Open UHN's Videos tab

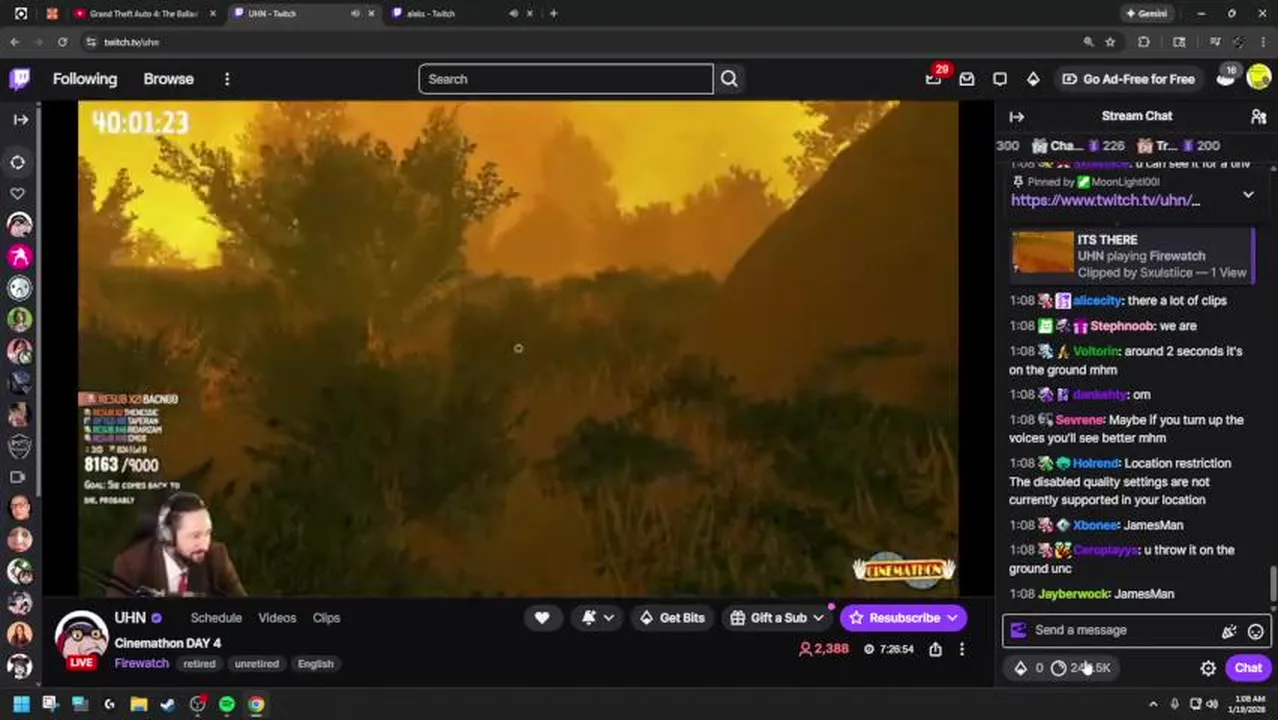click(x=277, y=618)
